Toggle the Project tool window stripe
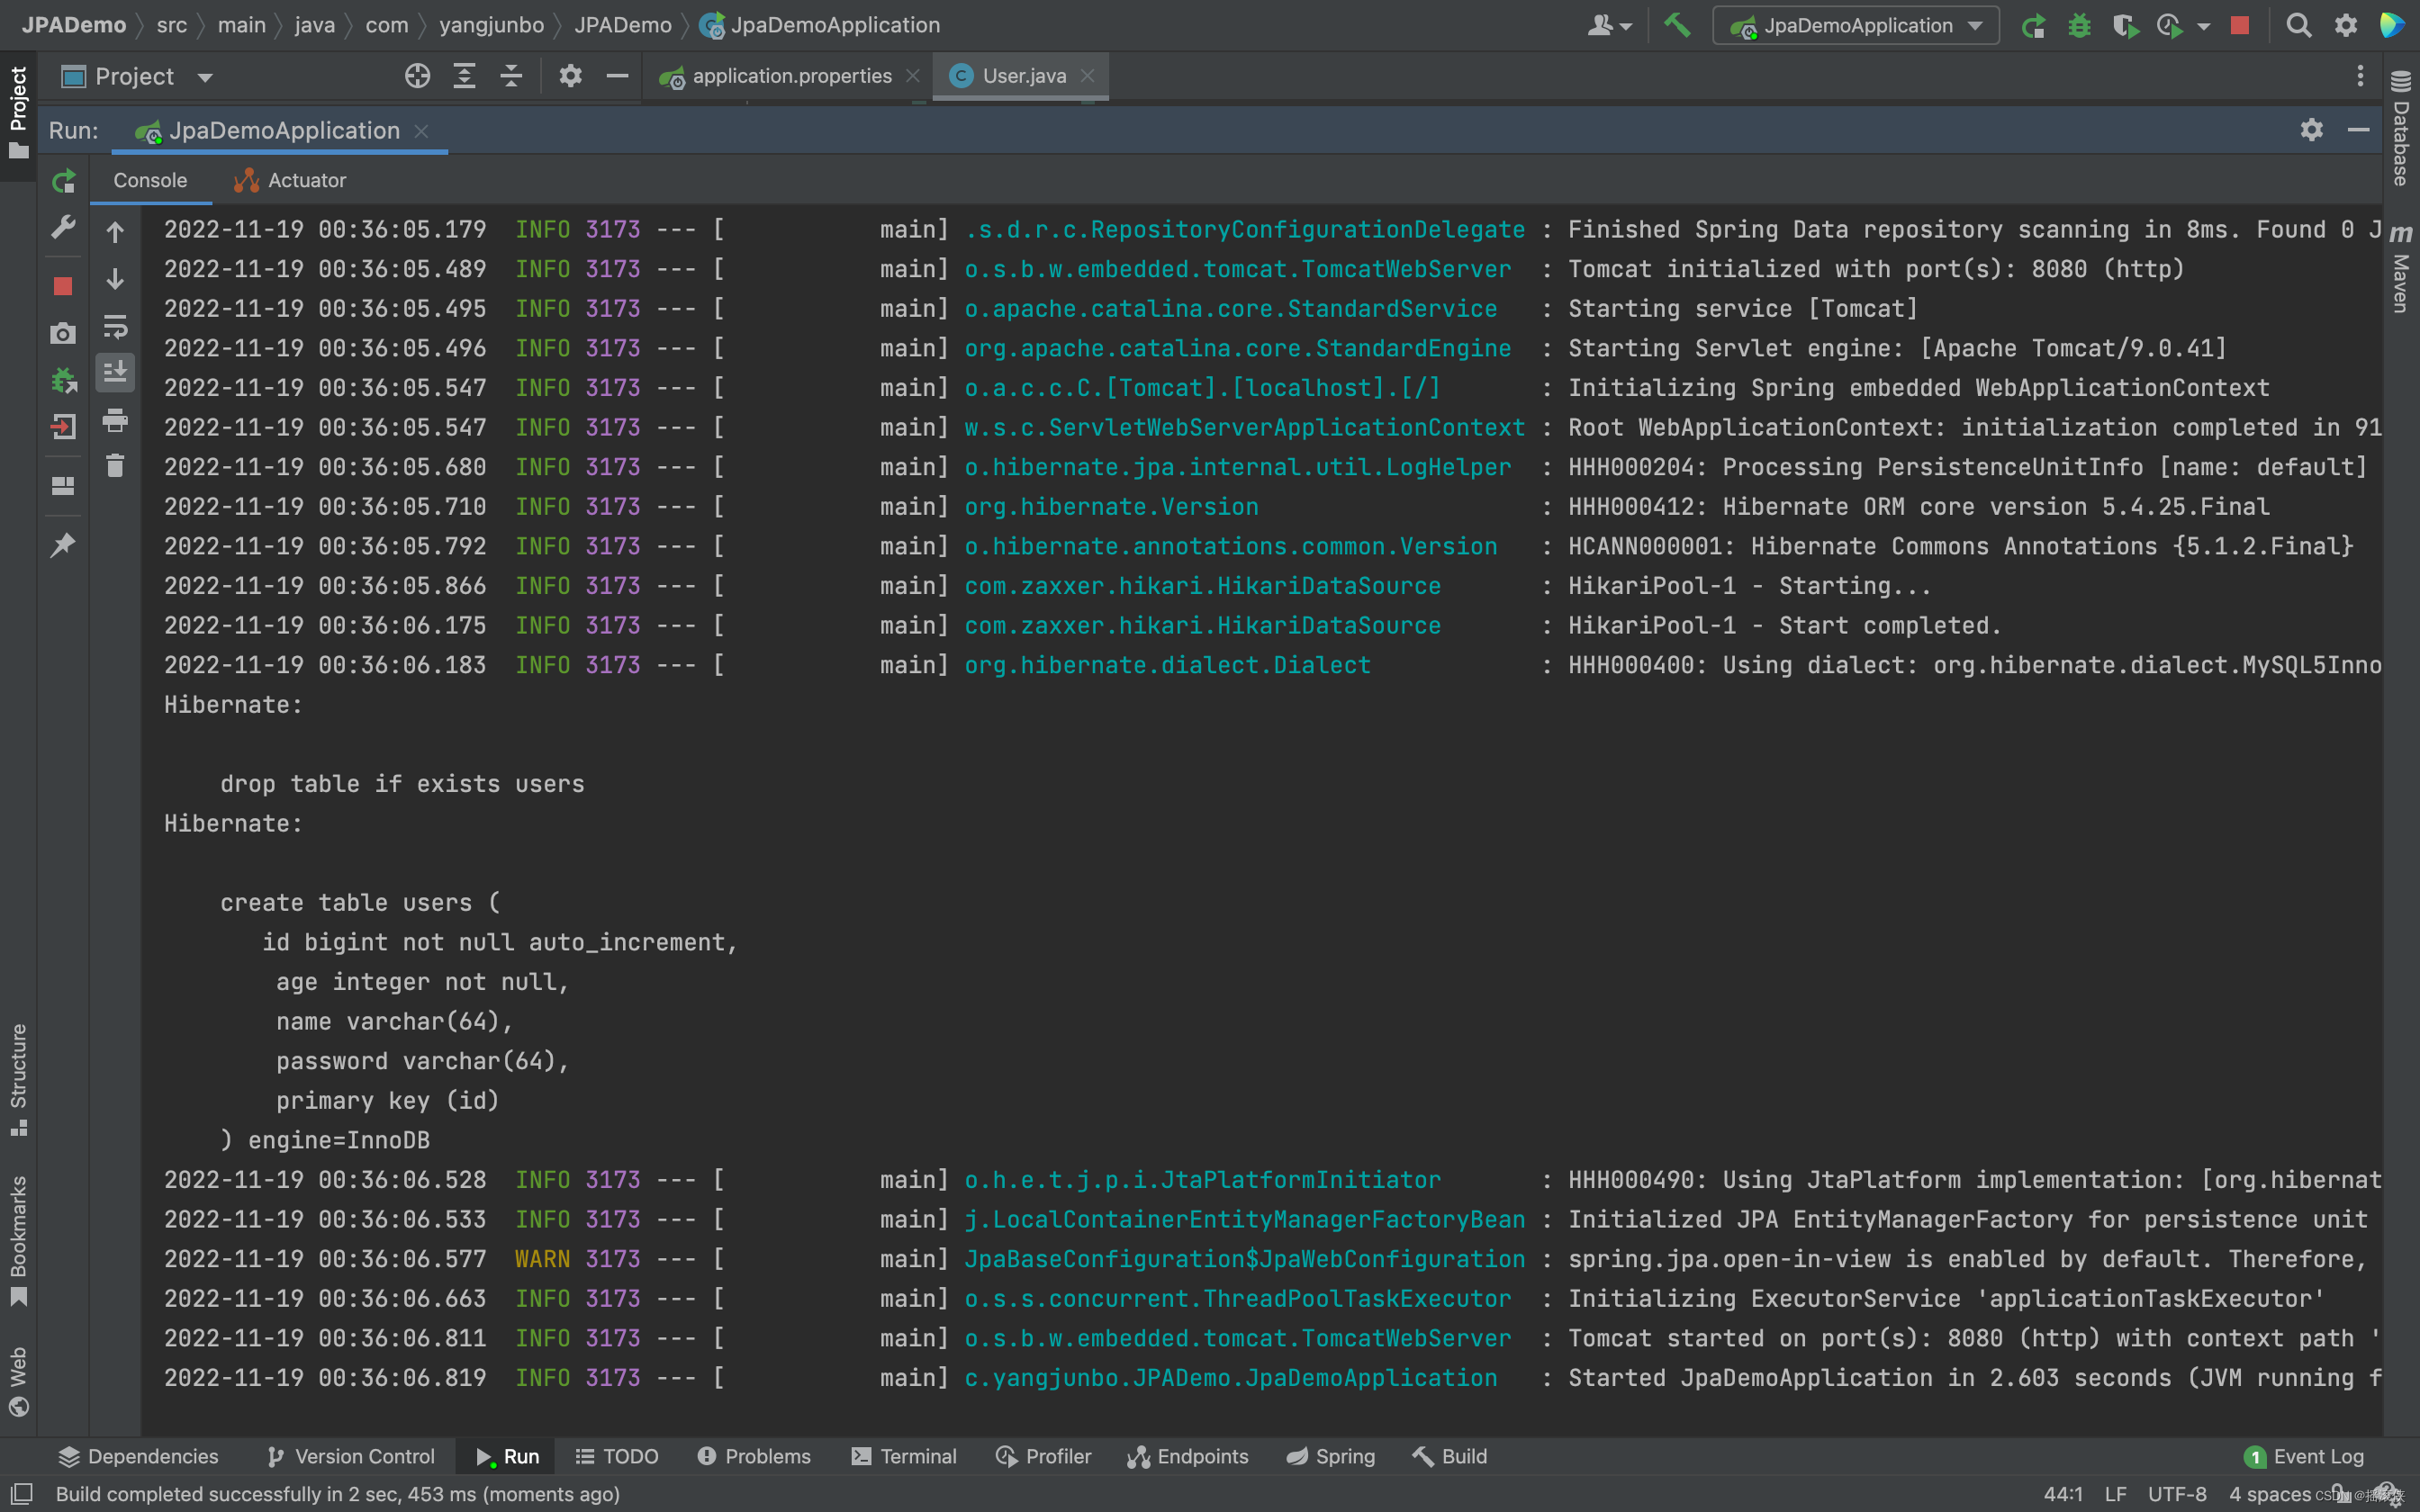2420x1512 pixels. tap(18, 112)
